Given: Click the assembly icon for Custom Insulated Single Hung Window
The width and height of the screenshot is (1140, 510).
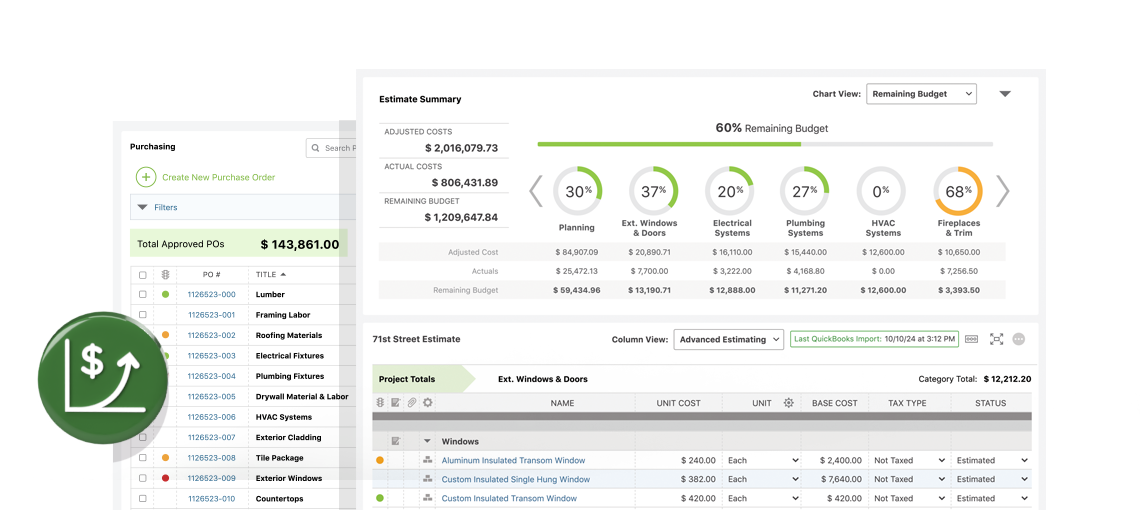Looking at the screenshot, I should pos(428,479).
